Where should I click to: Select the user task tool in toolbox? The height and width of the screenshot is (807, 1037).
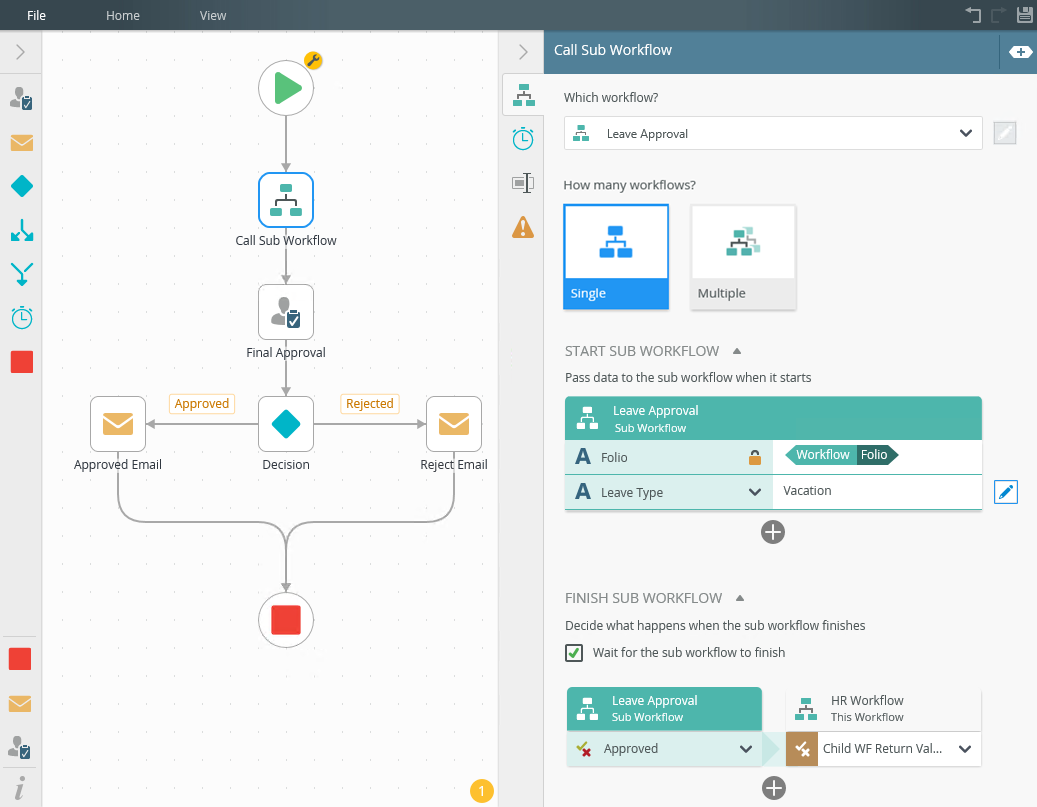click(x=21, y=99)
